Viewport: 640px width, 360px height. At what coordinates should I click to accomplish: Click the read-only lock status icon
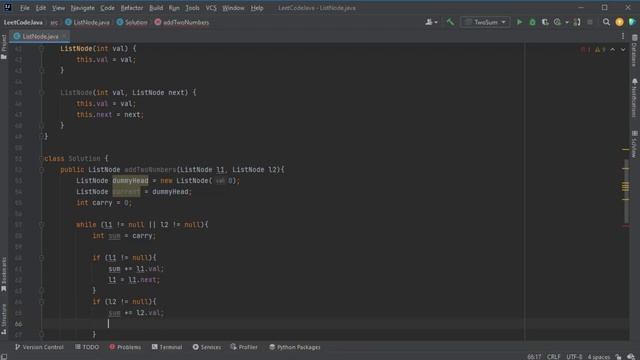tap(618, 357)
